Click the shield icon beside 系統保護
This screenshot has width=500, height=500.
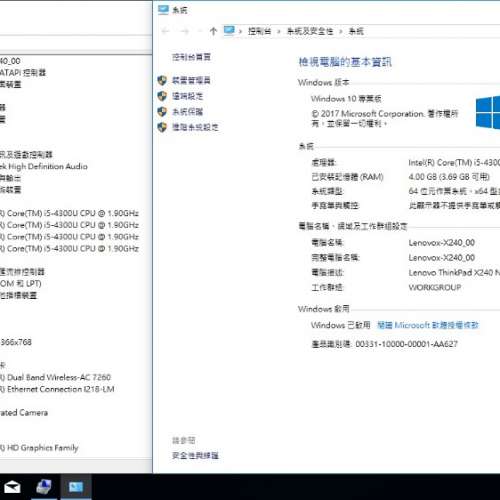(x=162, y=112)
